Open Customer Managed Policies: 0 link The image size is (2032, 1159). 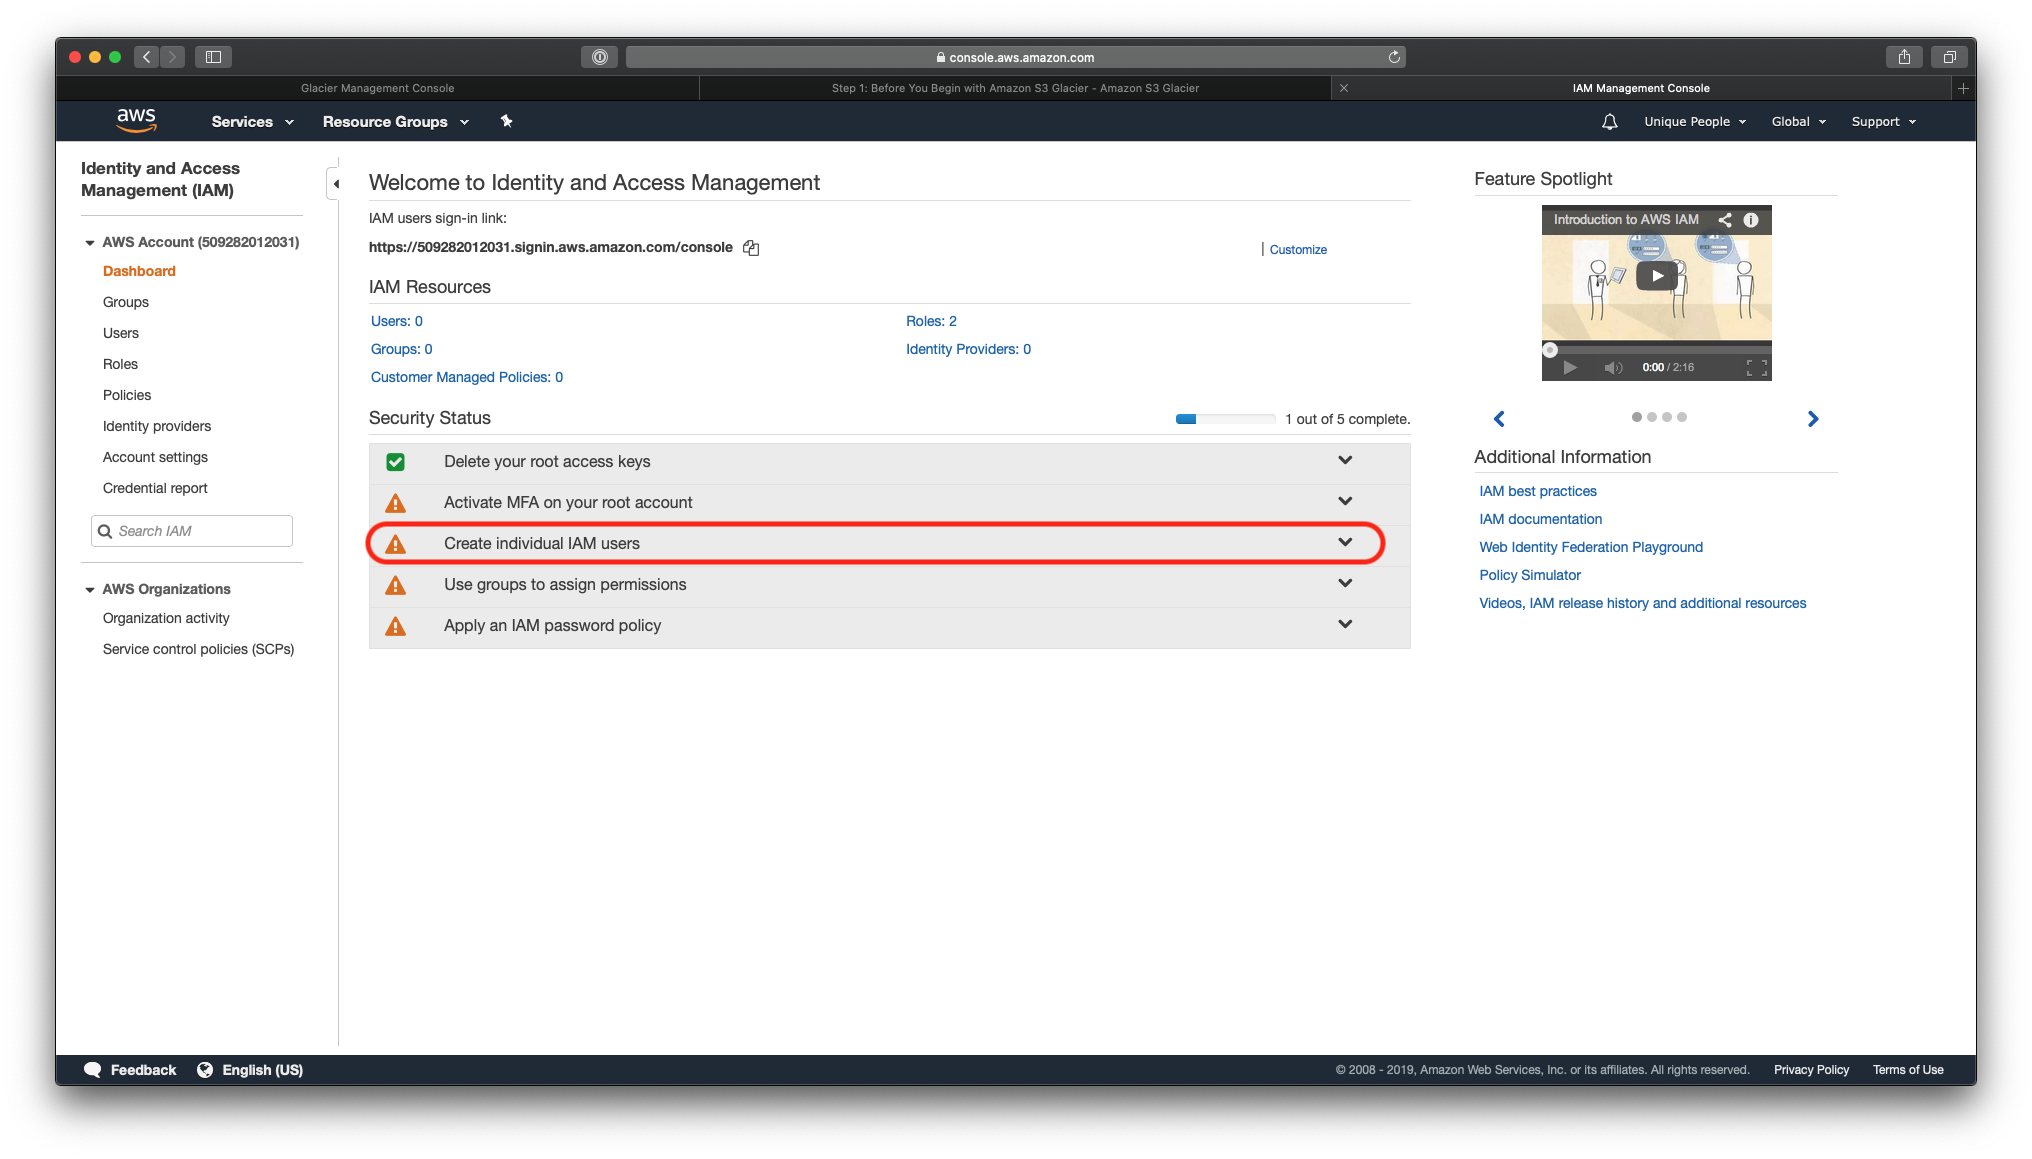(467, 377)
